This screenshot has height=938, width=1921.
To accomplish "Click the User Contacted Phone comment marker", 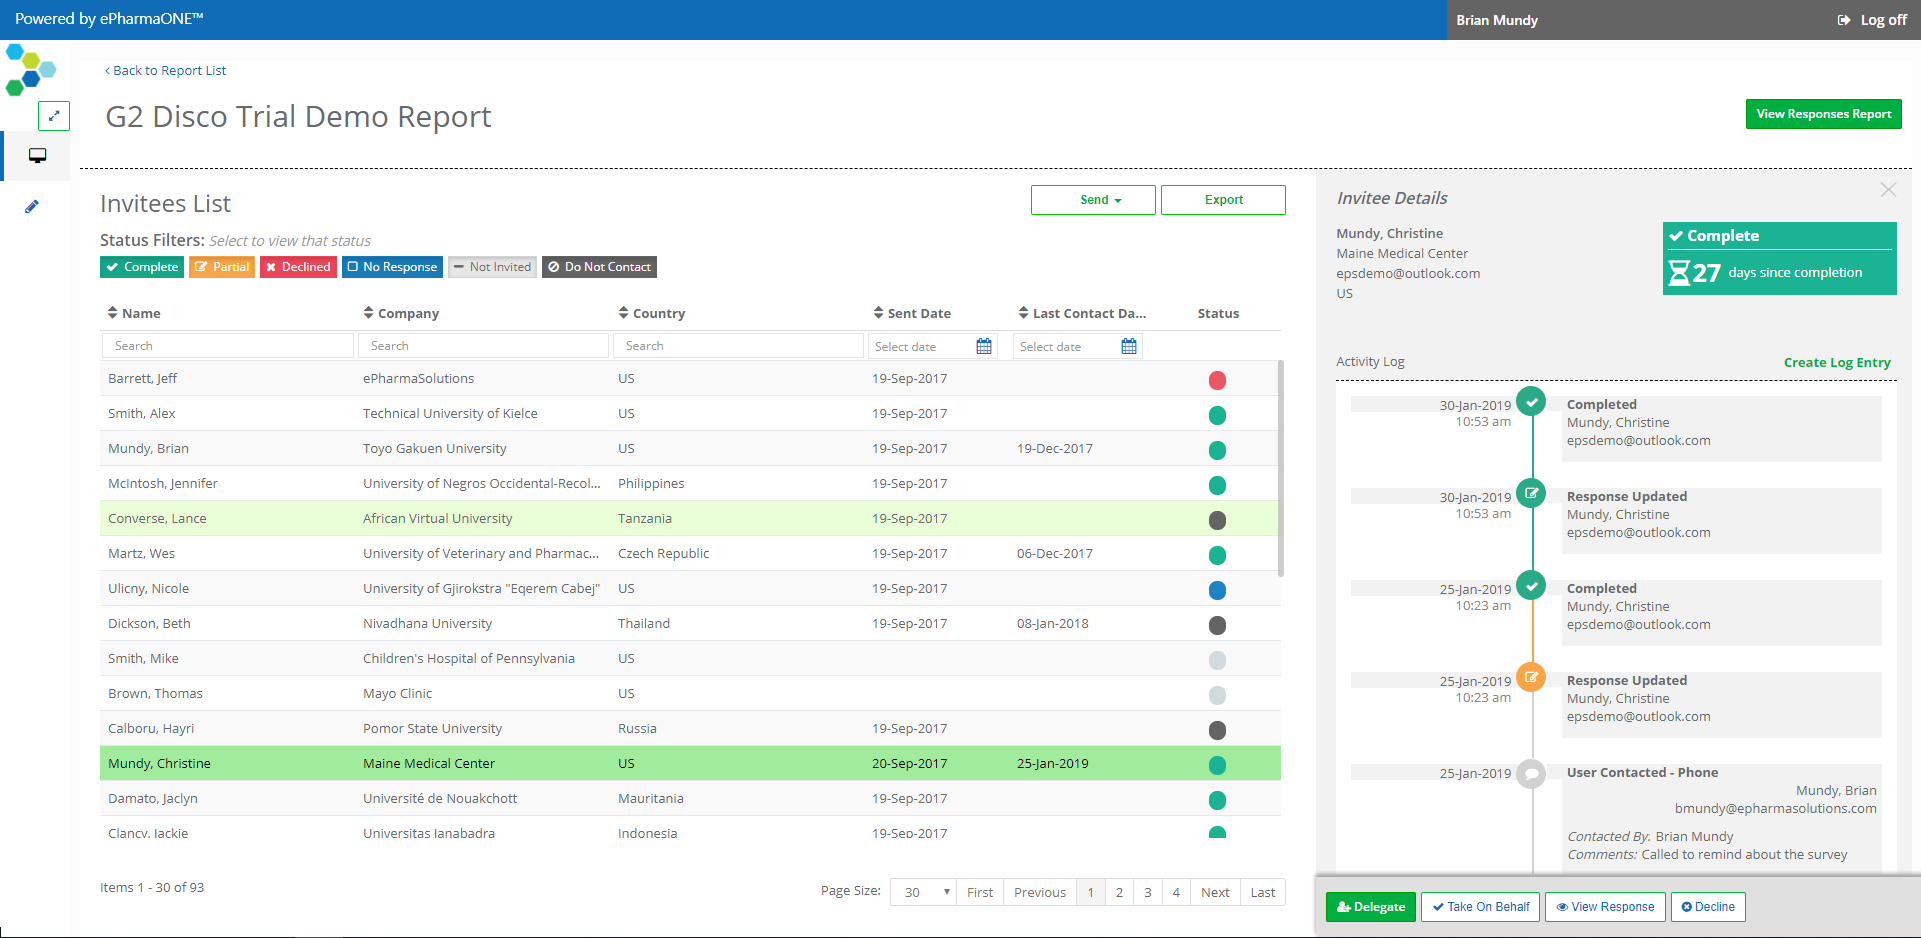I will point(1531,773).
